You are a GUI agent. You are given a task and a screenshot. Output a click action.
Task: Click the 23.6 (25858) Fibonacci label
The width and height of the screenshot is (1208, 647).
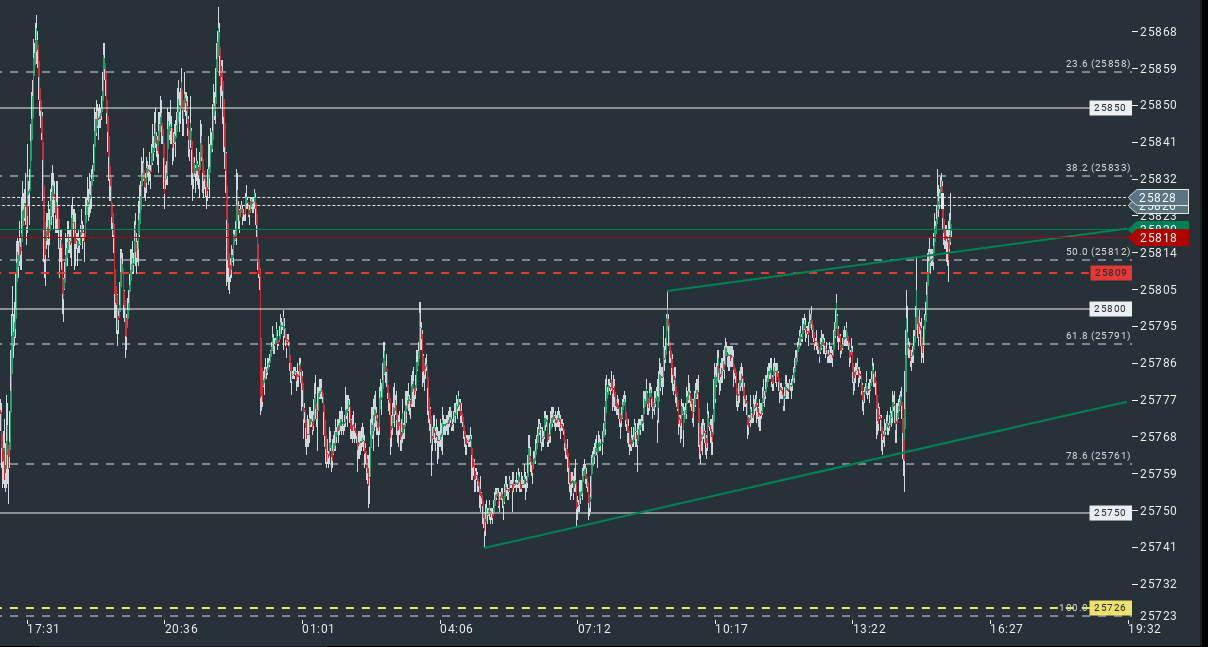(x=1098, y=64)
